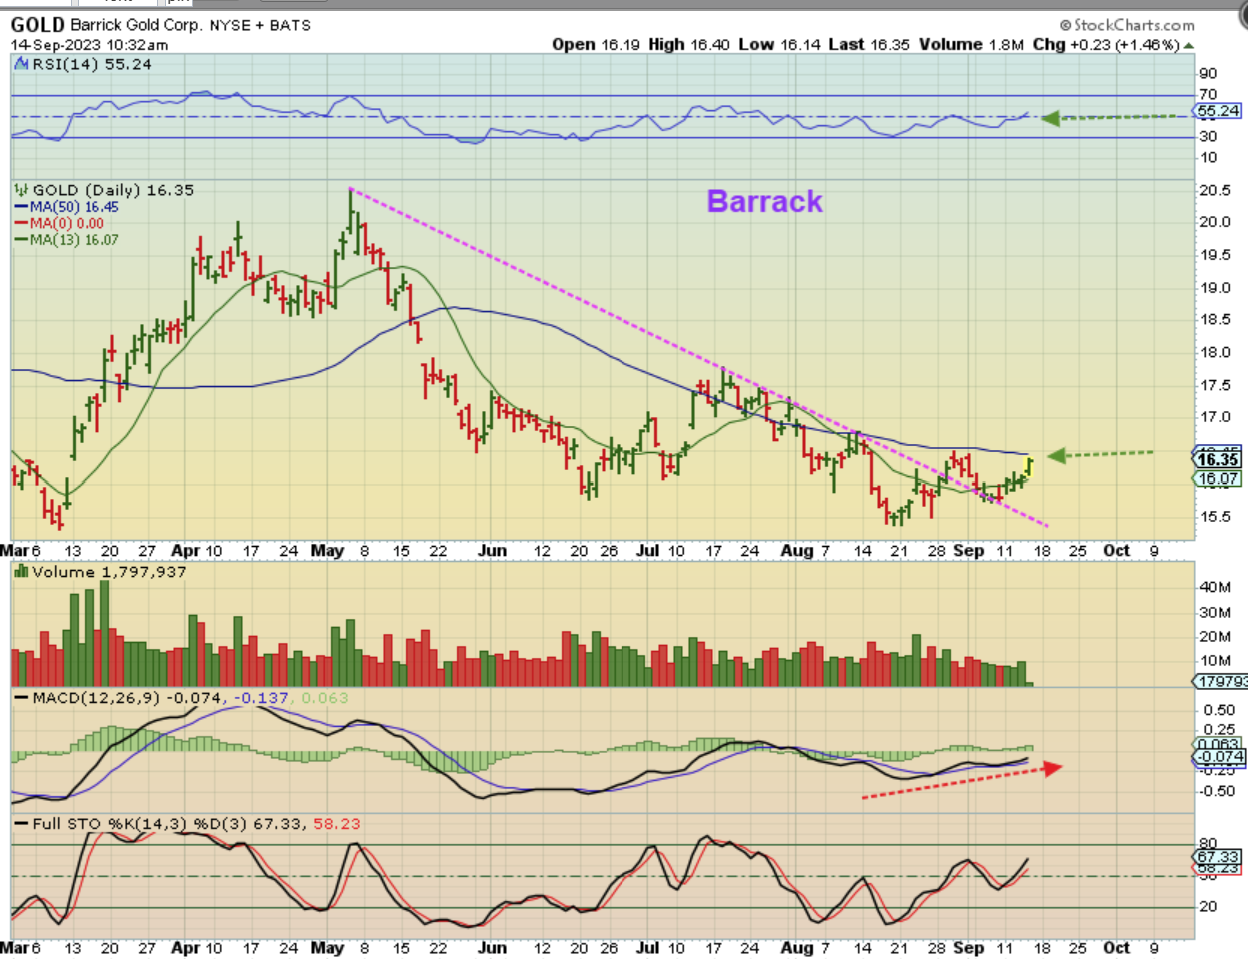Screen dimensions: 1248x960
Task: Click the Apr label on the bottom date axis
Action: click(x=185, y=948)
